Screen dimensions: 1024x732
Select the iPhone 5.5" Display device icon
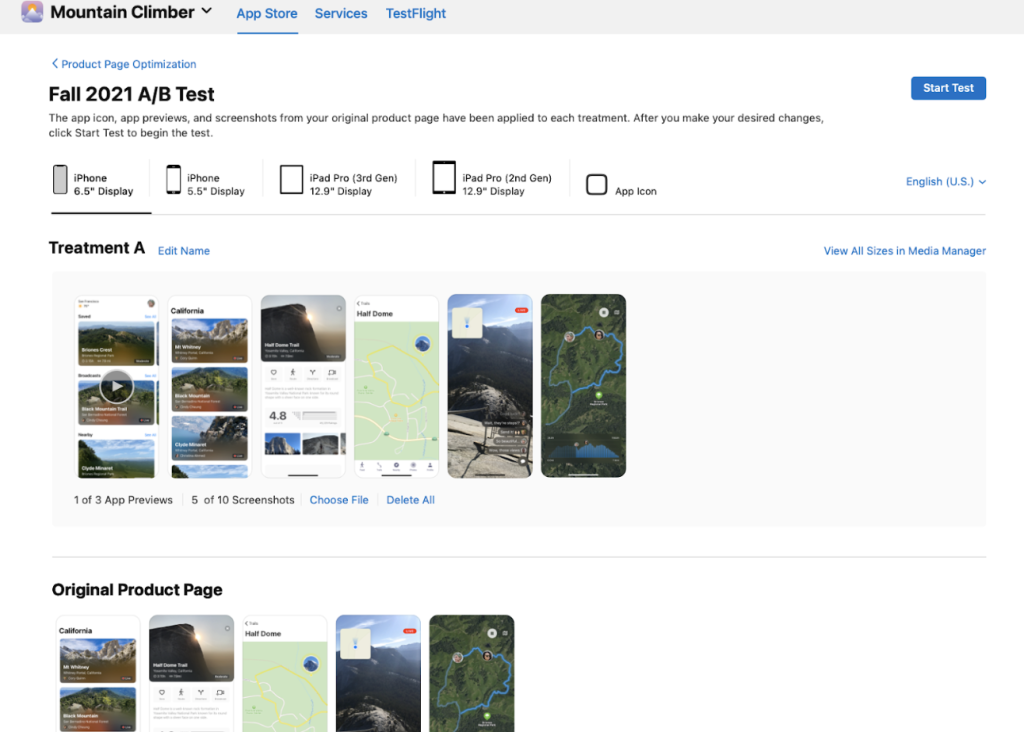174,181
